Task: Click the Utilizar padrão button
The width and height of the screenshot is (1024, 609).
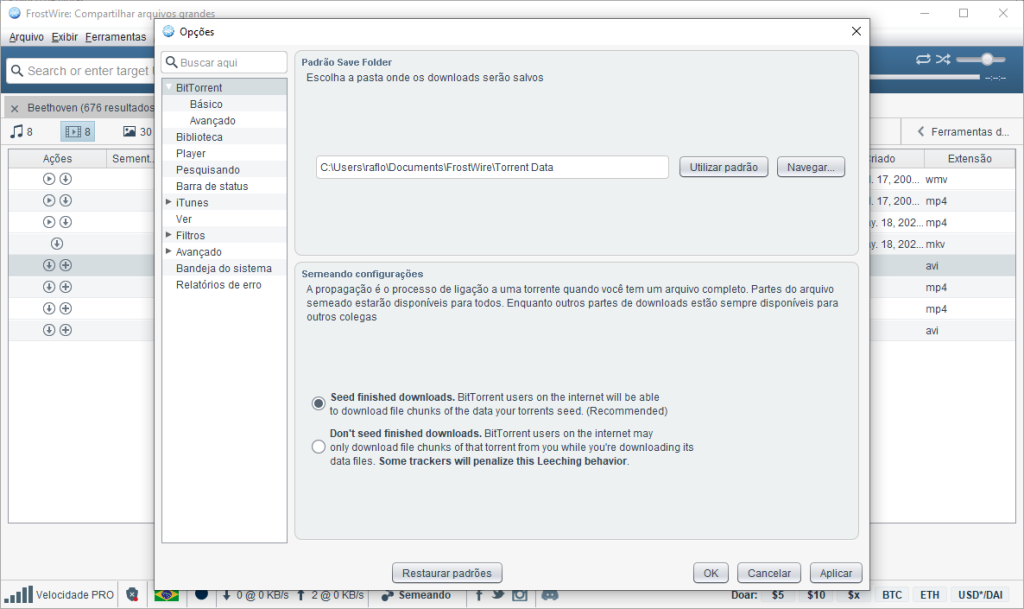Action: (x=723, y=167)
